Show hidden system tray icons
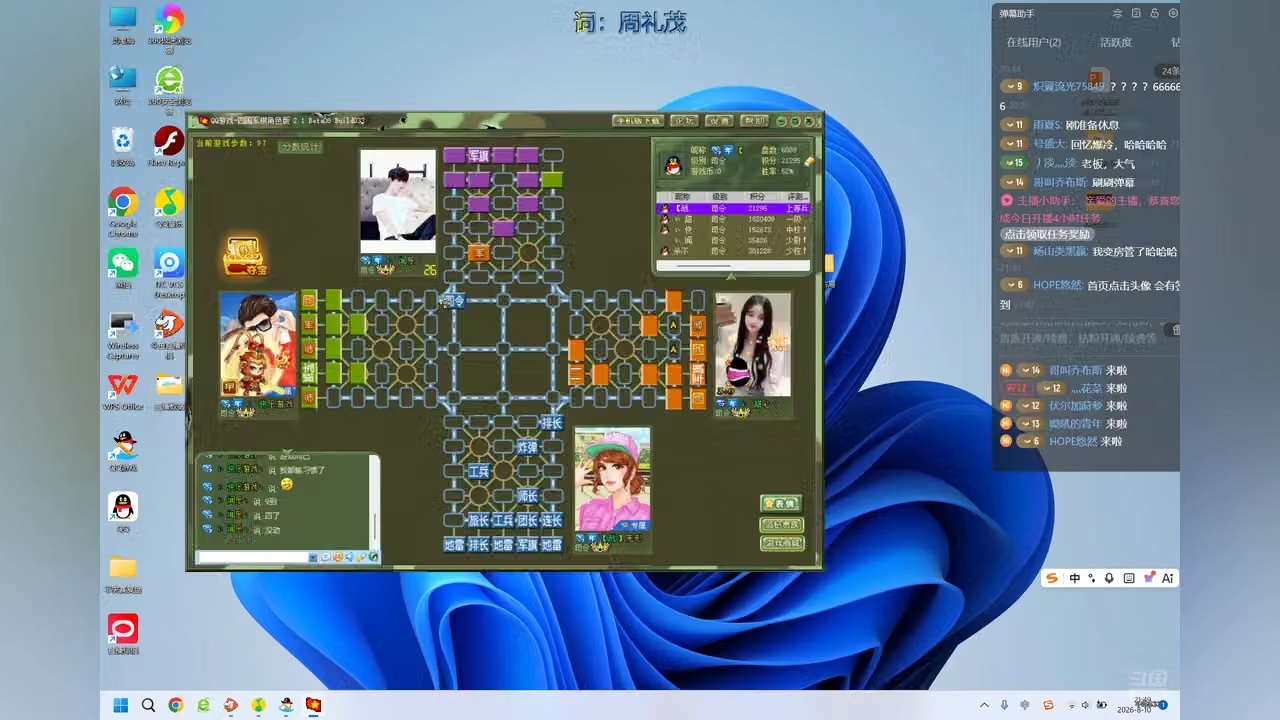The image size is (1280, 720). (x=984, y=705)
